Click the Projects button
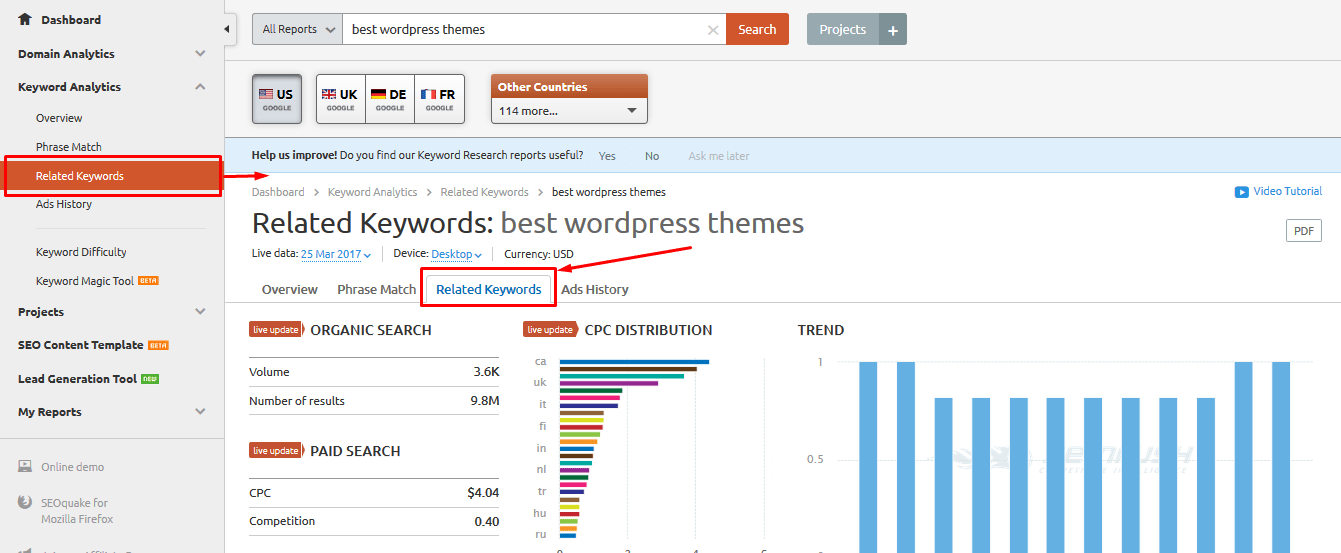1341x553 pixels. (843, 29)
